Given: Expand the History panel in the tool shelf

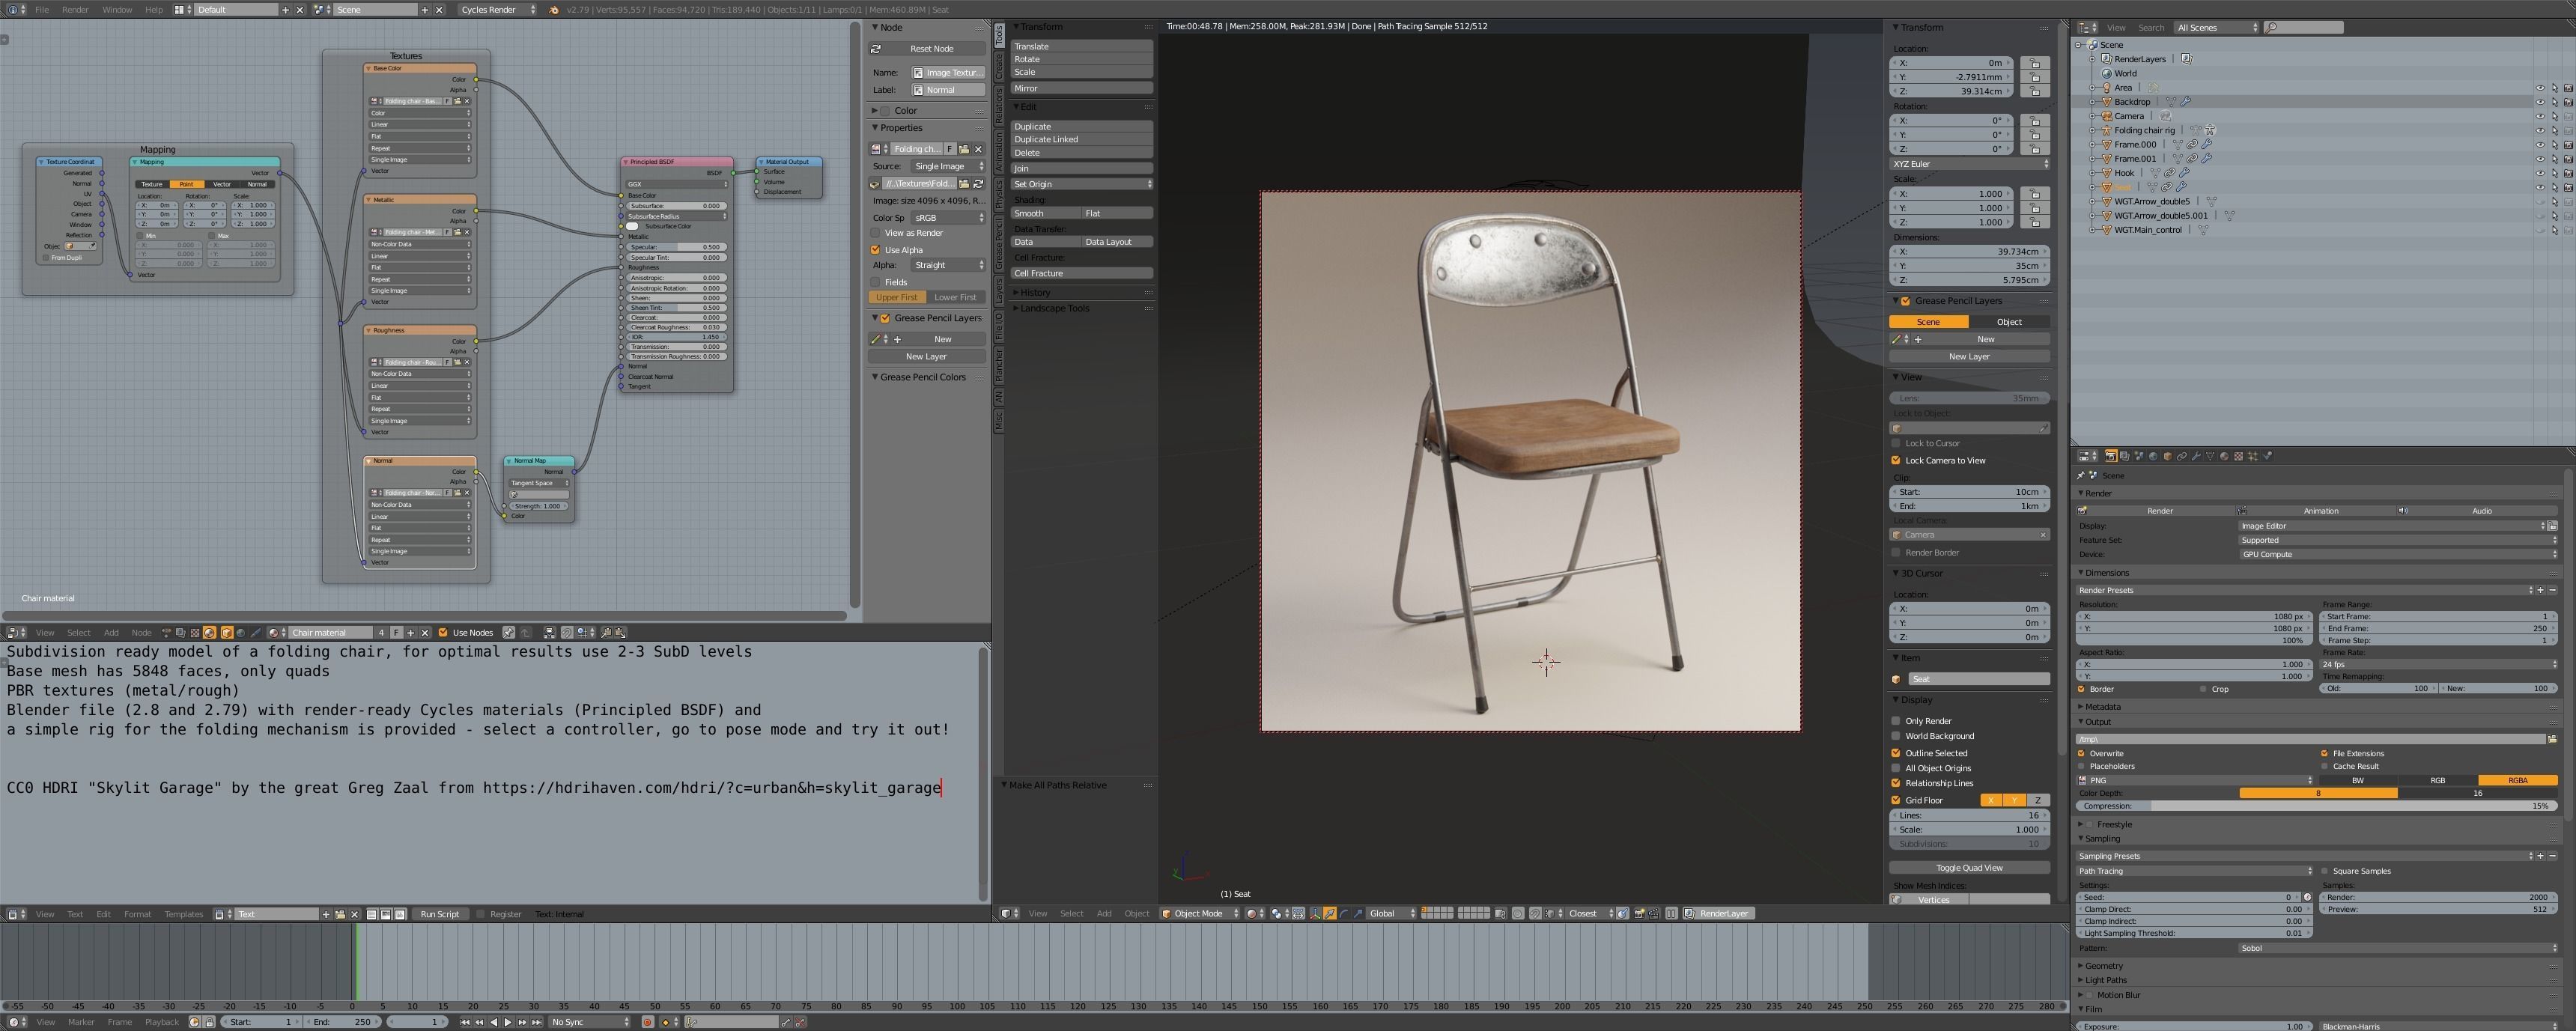Looking at the screenshot, I should tap(1035, 292).
